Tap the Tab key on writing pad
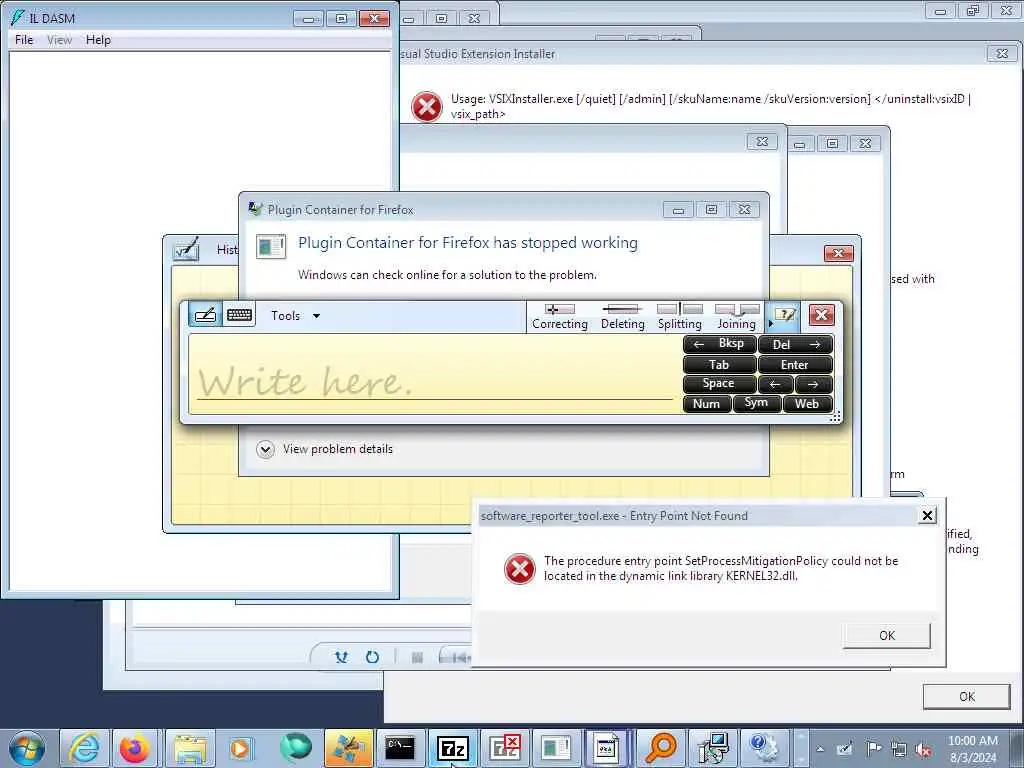The image size is (1024, 768). [x=720, y=364]
